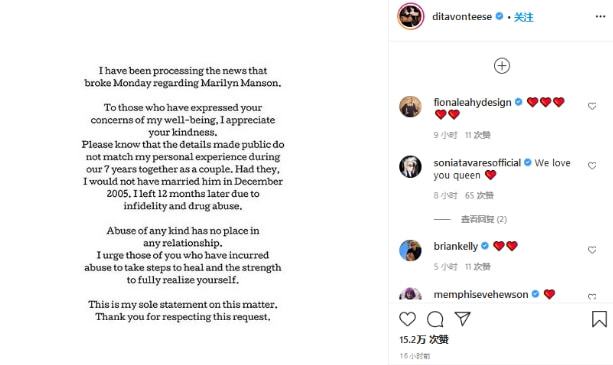Screen dimensions: 613x365
Task: Visit soniatavaresofficial's profile
Action: [x=477, y=163]
